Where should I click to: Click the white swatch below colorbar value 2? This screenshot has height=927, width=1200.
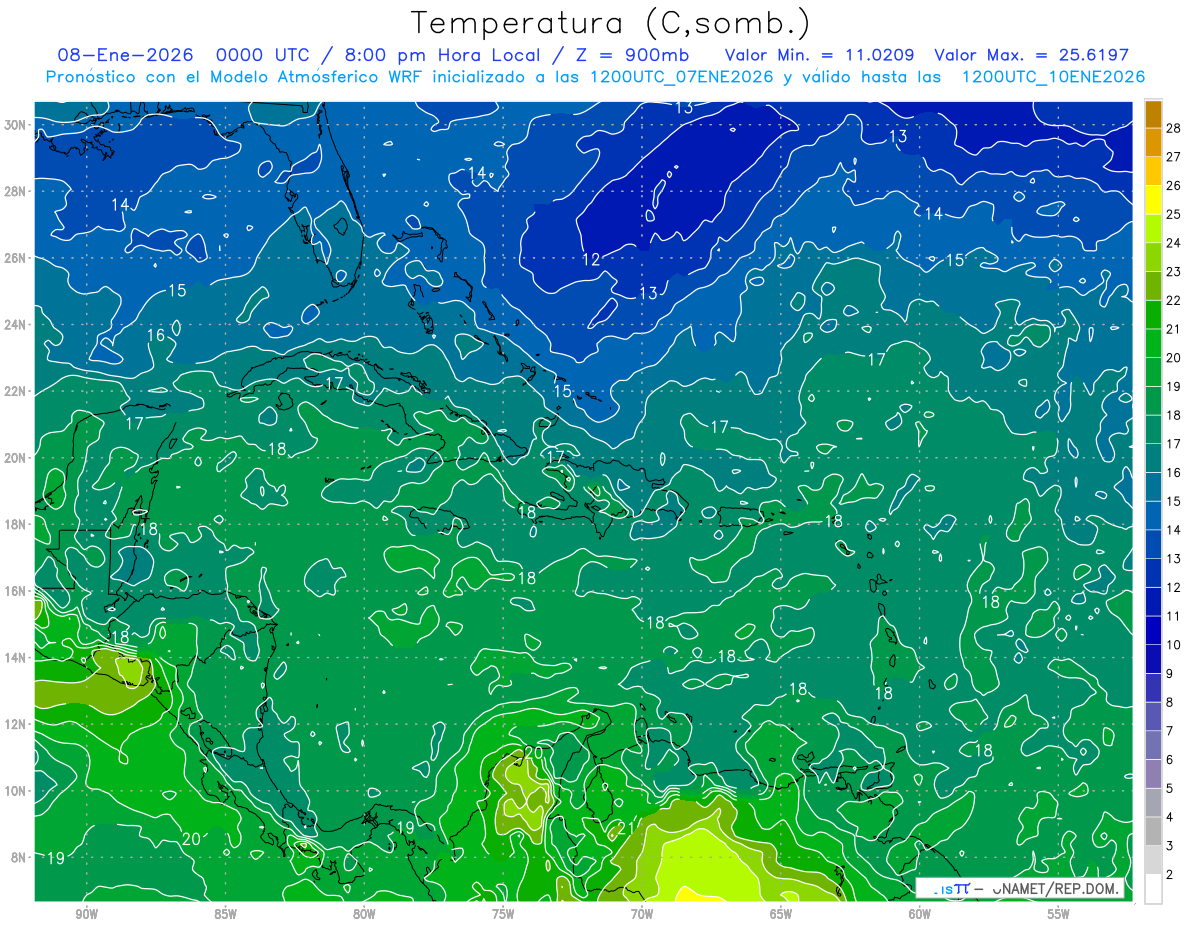(1153, 889)
